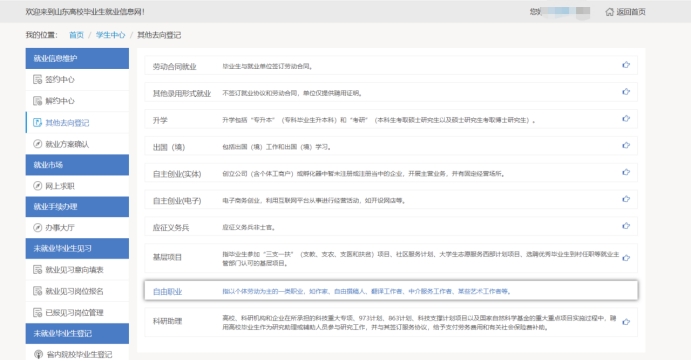Click the hand-pointer icon in 自主创业(实体) row

click(x=626, y=172)
